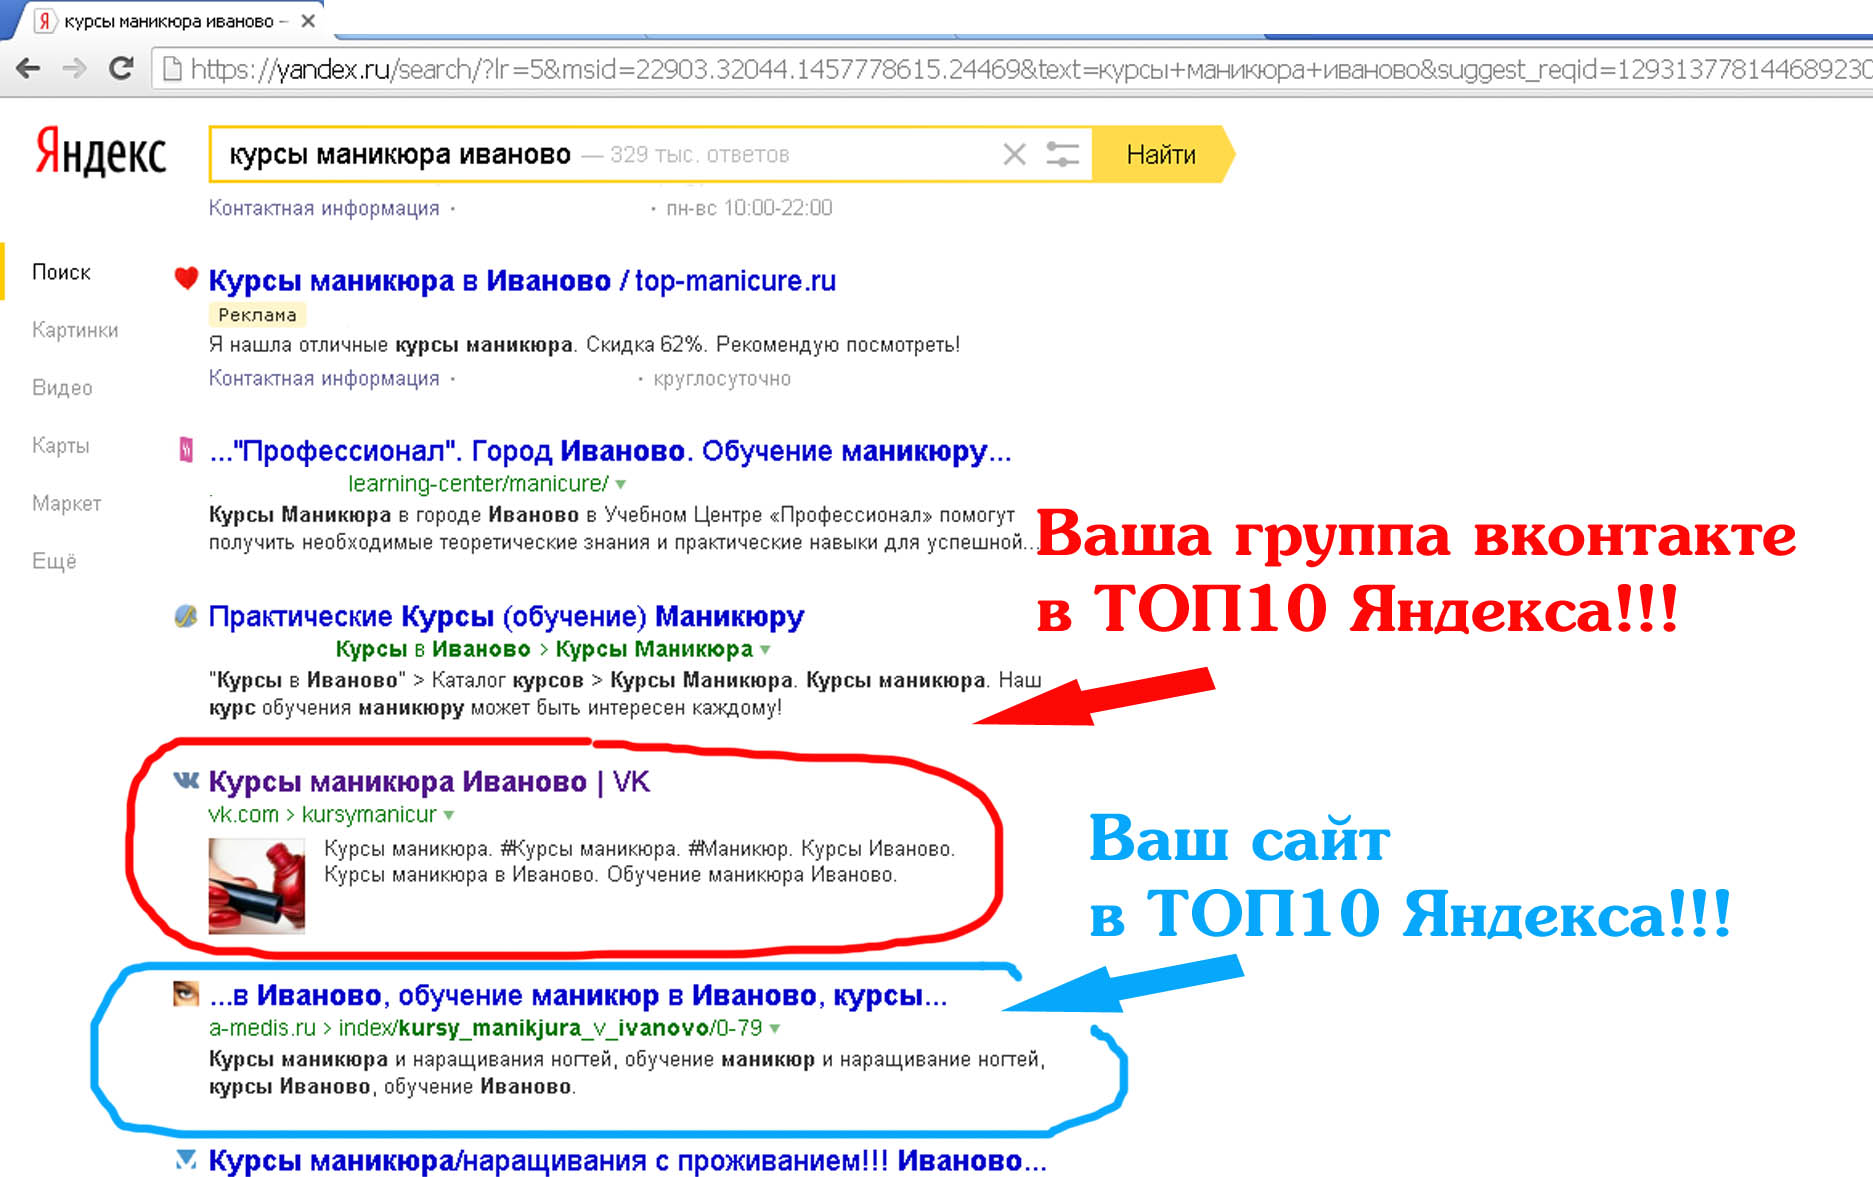Screen dimensions: 1873x1177
Task: Click the eye favicon of a-medis.ru result
Action: [x=186, y=994]
